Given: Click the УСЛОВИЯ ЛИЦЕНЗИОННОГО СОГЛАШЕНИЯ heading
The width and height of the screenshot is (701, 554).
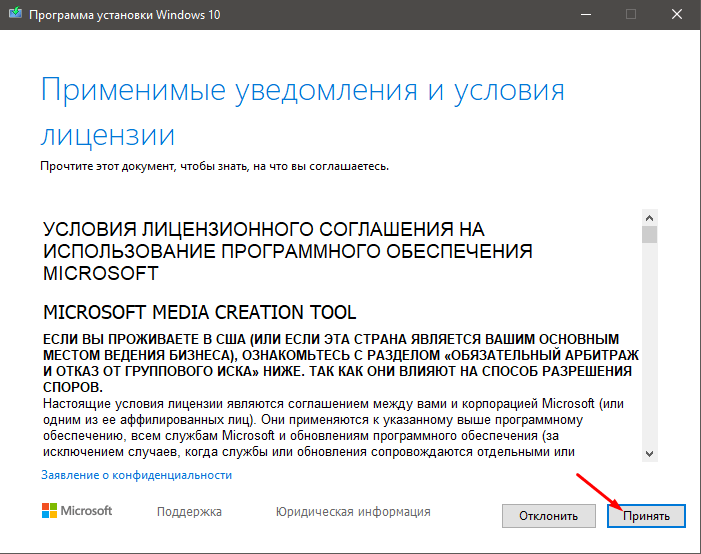Looking at the screenshot, I should tap(288, 251).
